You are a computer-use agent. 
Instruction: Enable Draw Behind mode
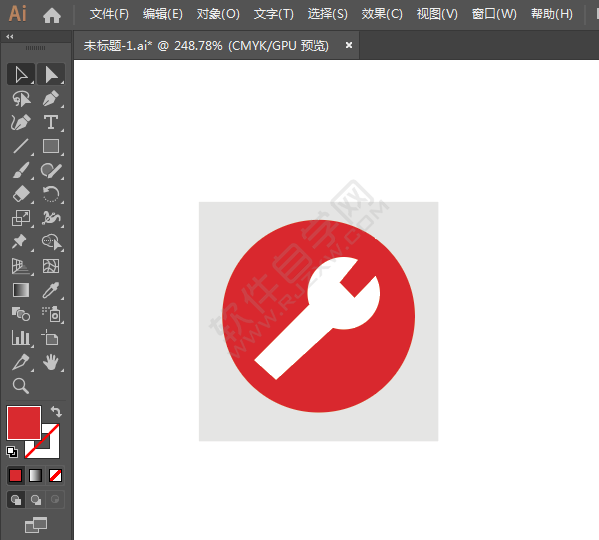click(x=36, y=500)
